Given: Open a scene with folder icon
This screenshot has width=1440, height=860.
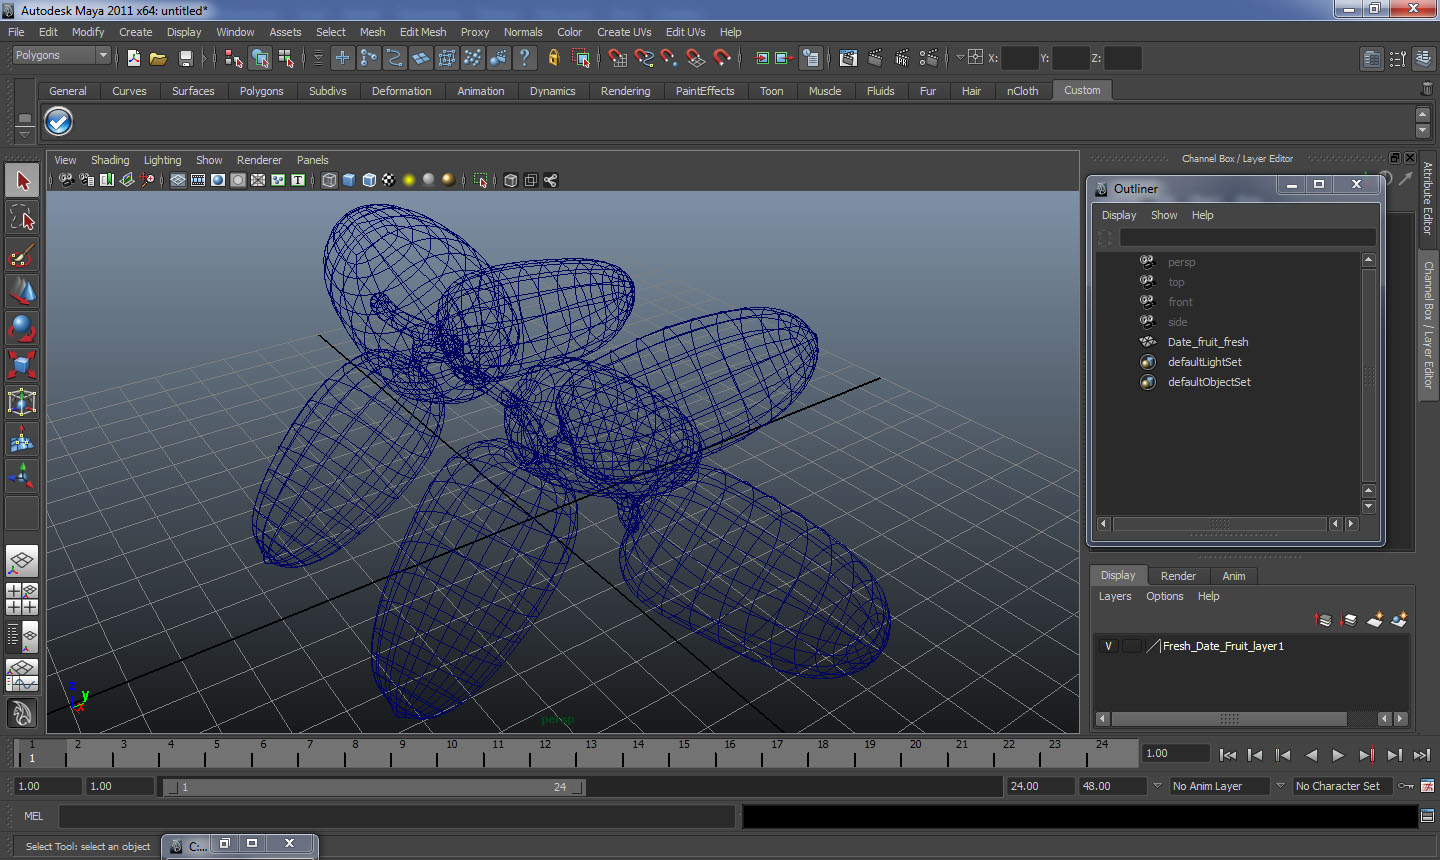Looking at the screenshot, I should pos(158,58).
